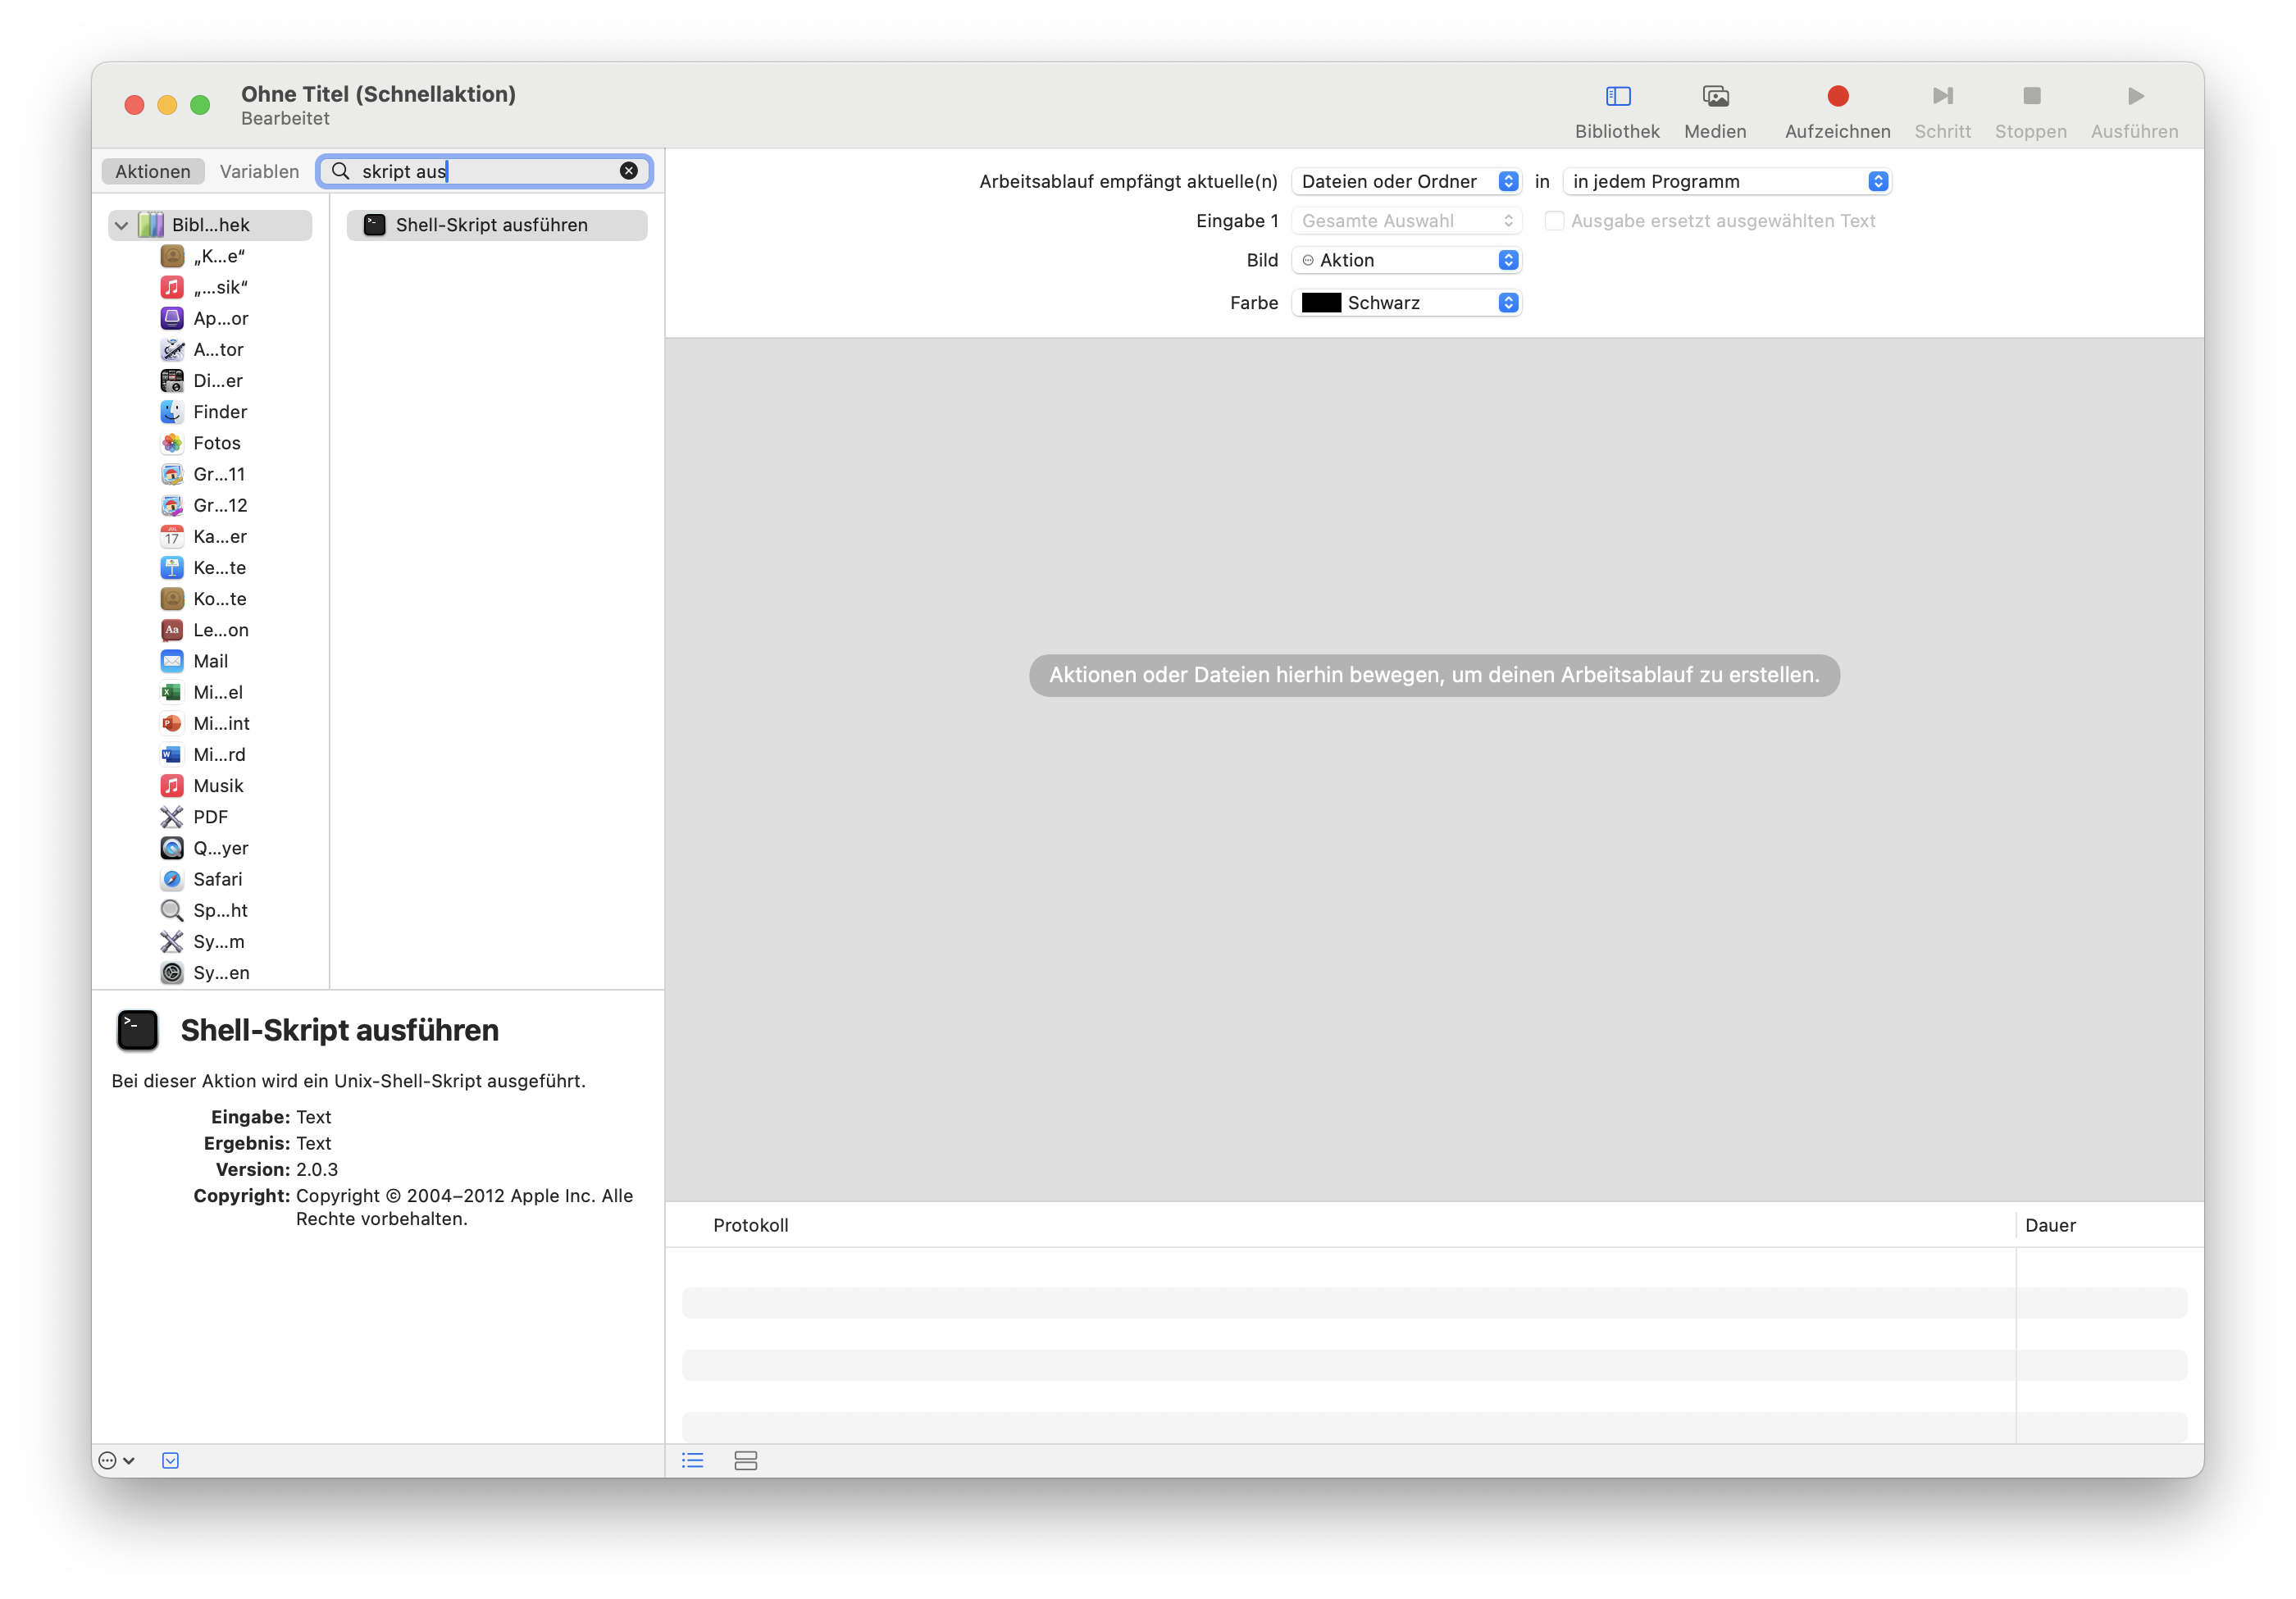This screenshot has height=1599, width=2296.
Task: Open the Medien browser icon
Action: (x=1715, y=96)
